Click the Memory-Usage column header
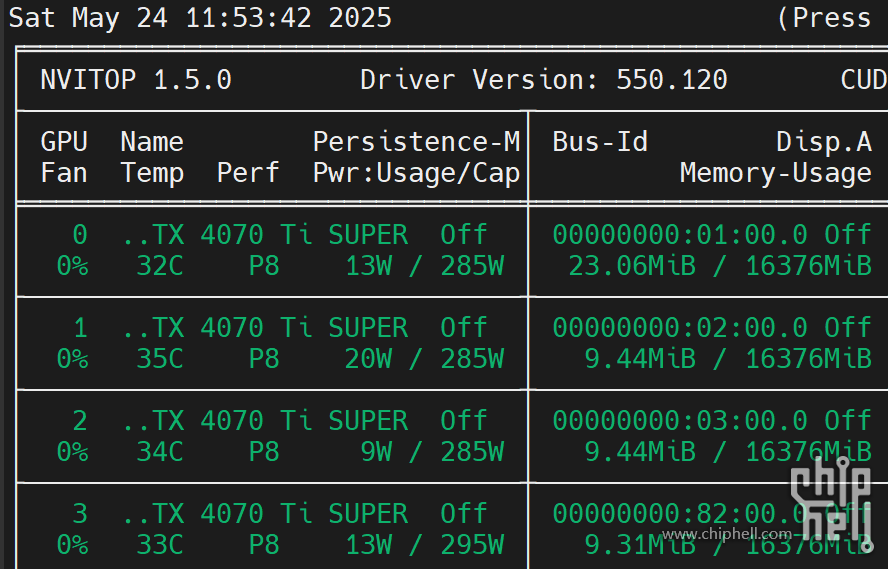The height and width of the screenshot is (569, 888). point(775,173)
